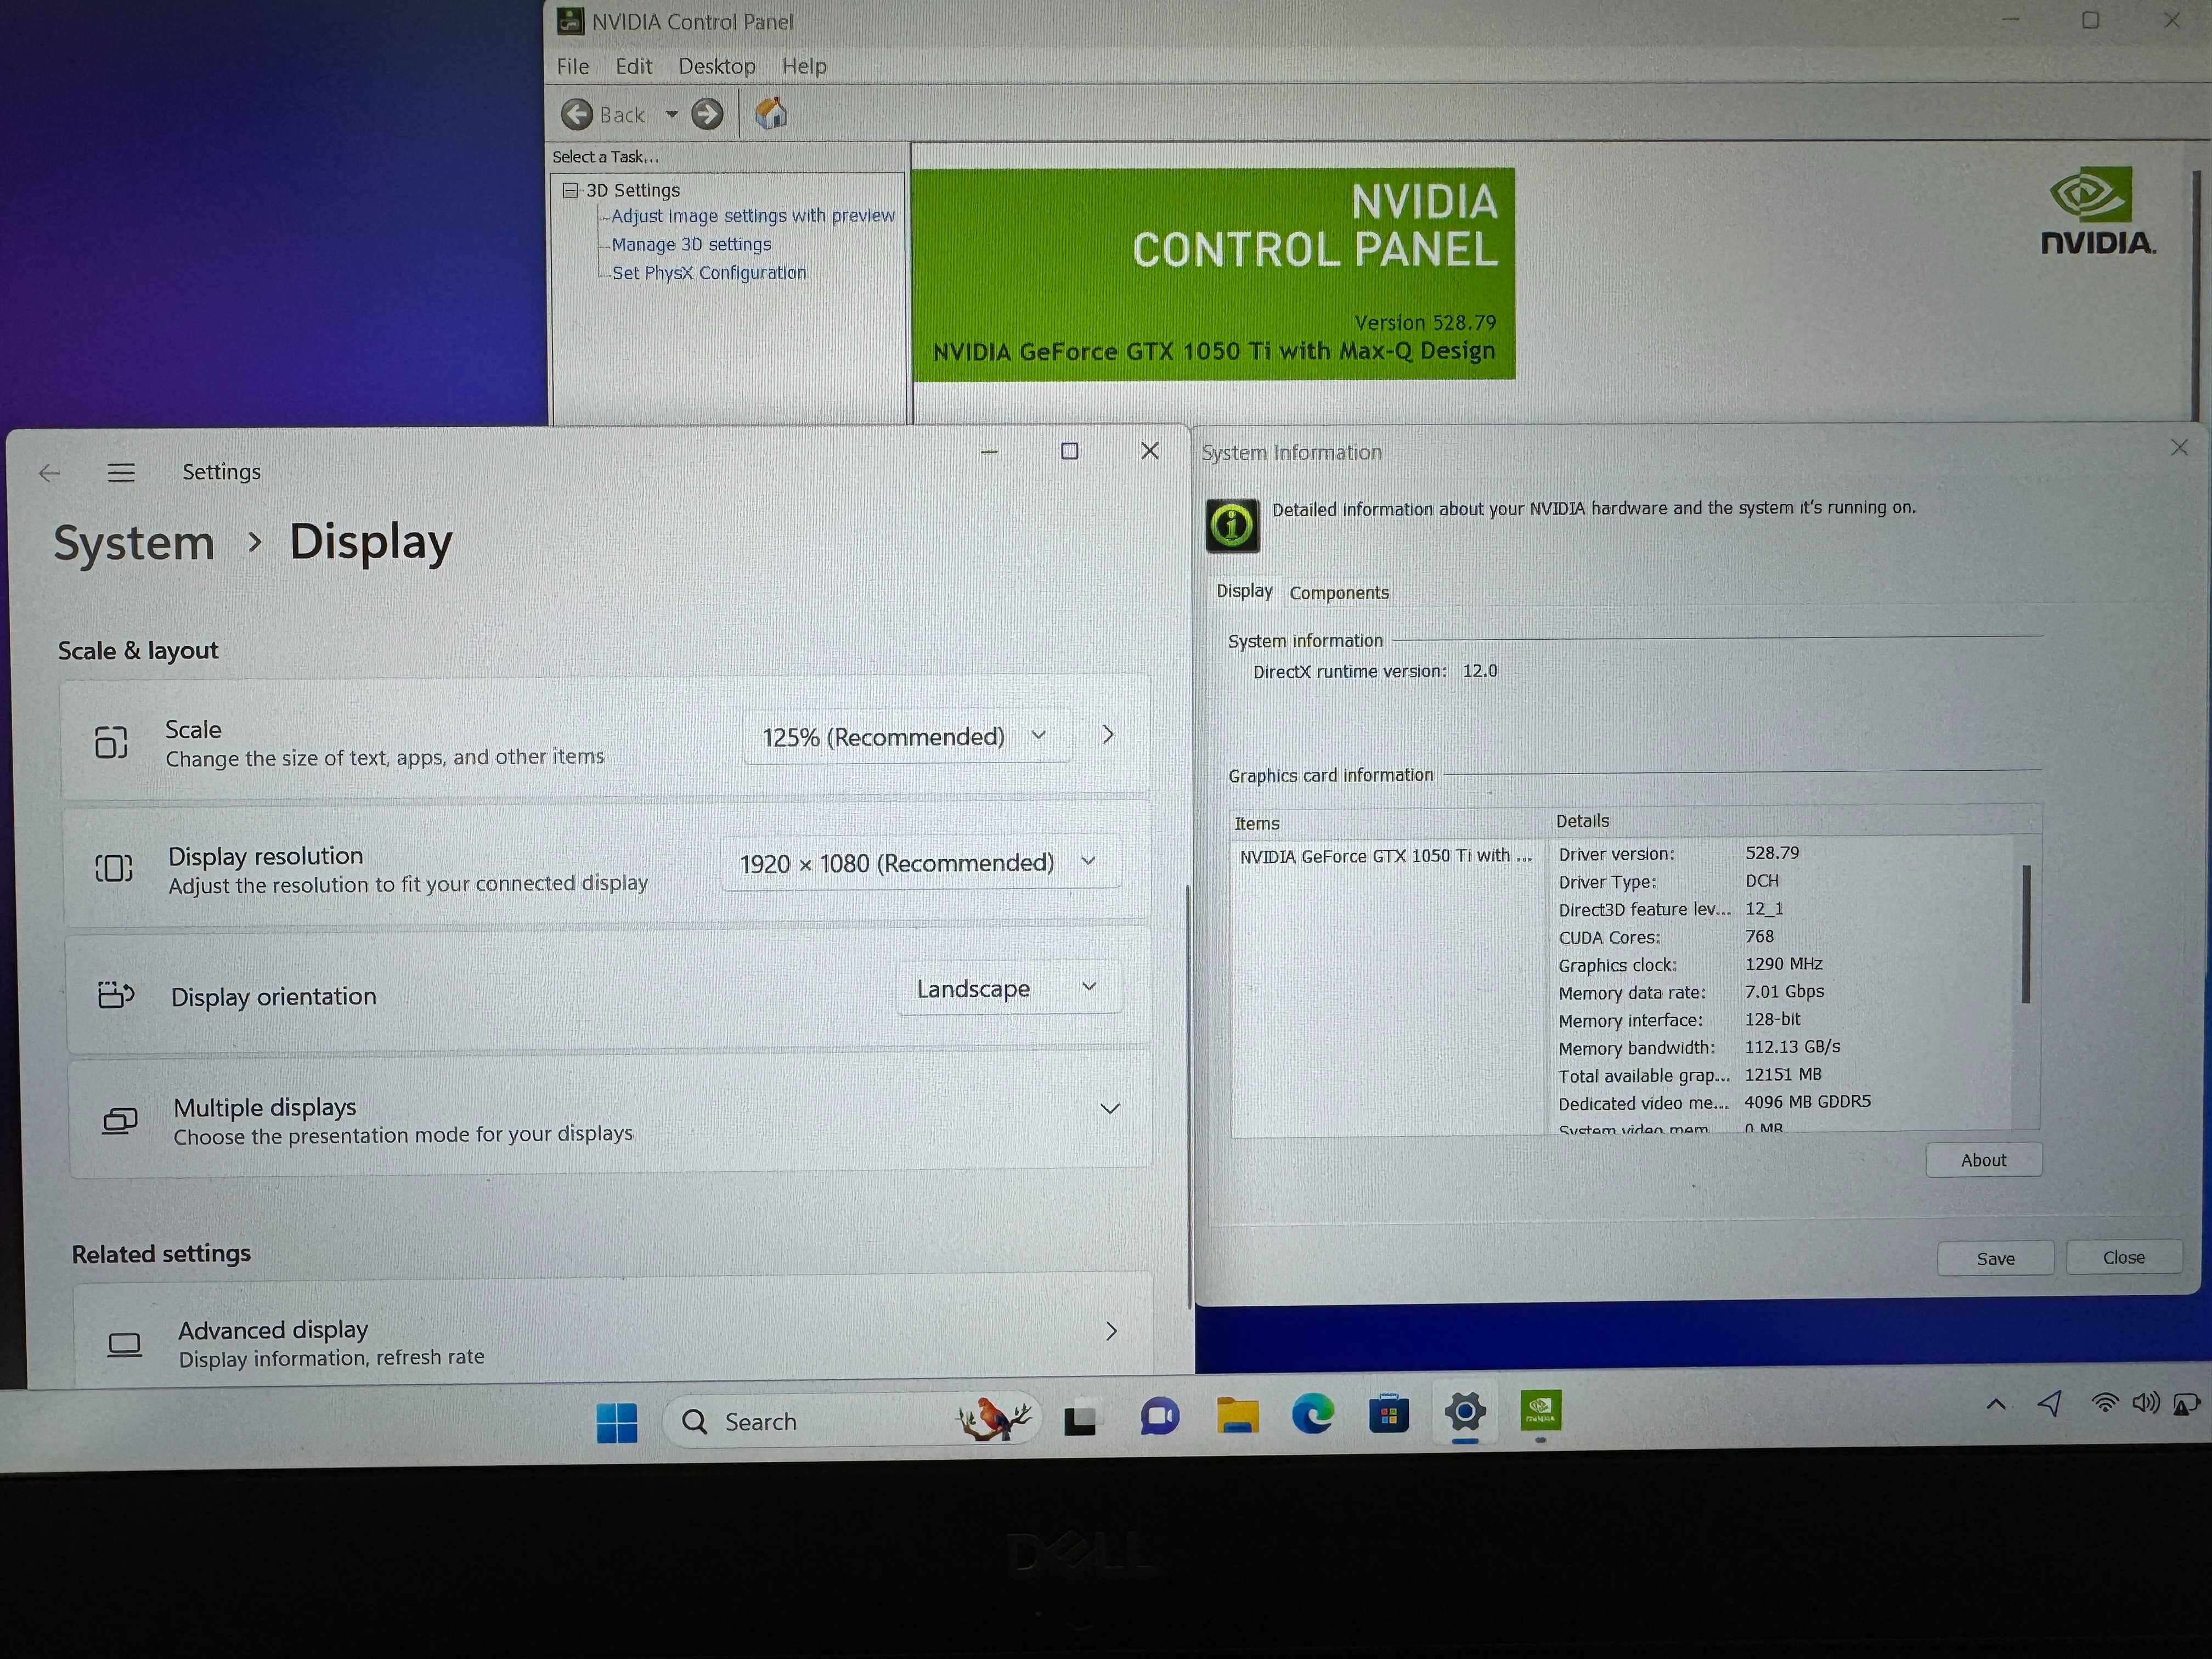Click the Driver version value 528.79
2212x1659 pixels.
[1772, 853]
